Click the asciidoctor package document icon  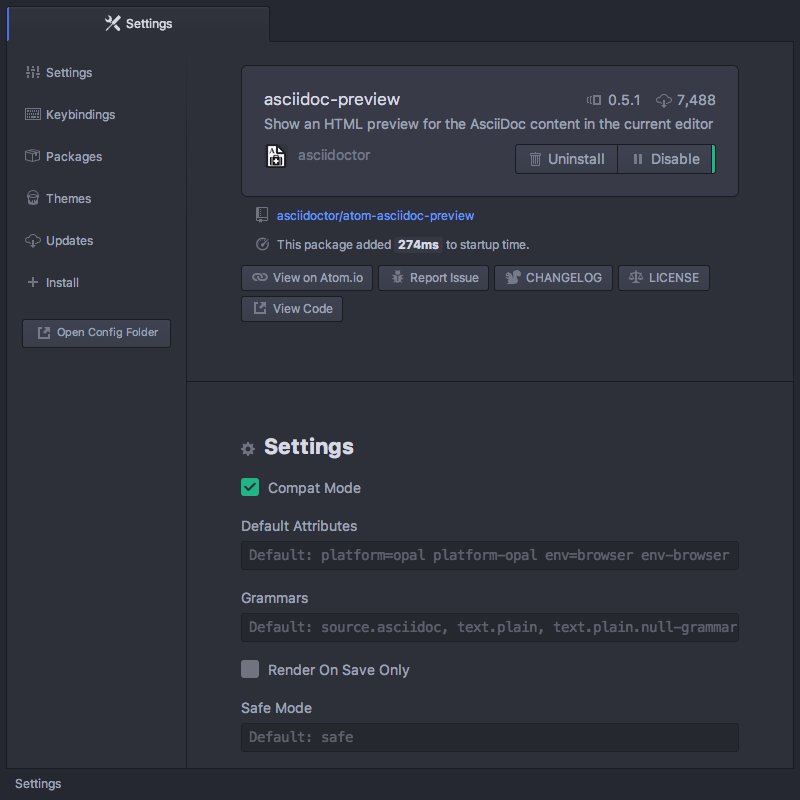coord(276,156)
